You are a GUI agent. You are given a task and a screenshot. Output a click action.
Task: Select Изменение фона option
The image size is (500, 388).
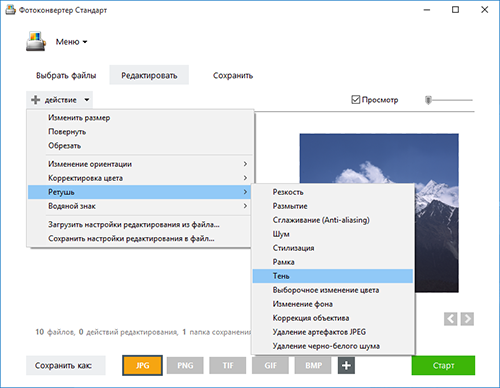pos(333,304)
